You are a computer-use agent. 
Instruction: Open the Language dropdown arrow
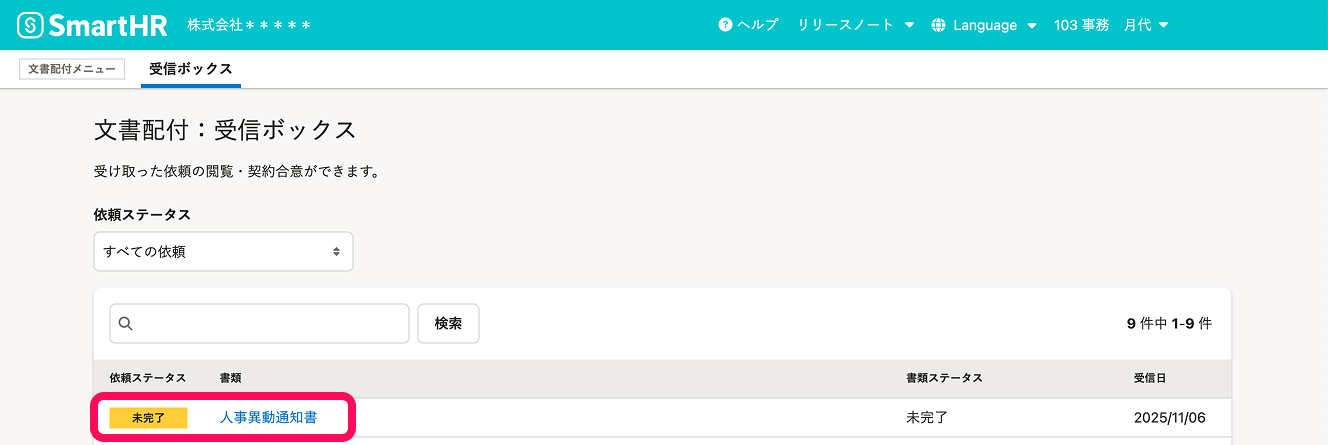(x=1032, y=25)
